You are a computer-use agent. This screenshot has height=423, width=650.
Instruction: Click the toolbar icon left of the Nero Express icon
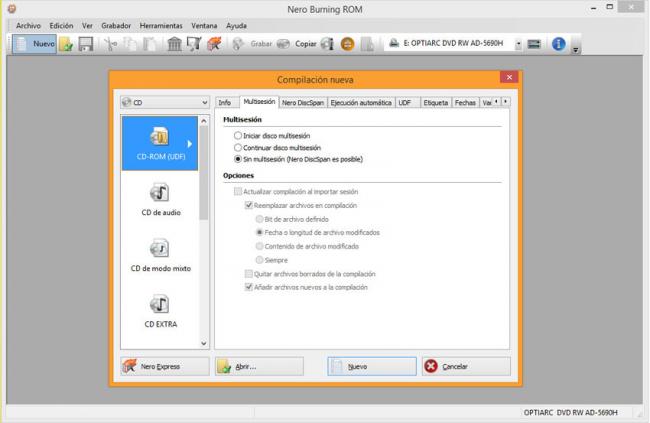tap(194, 44)
